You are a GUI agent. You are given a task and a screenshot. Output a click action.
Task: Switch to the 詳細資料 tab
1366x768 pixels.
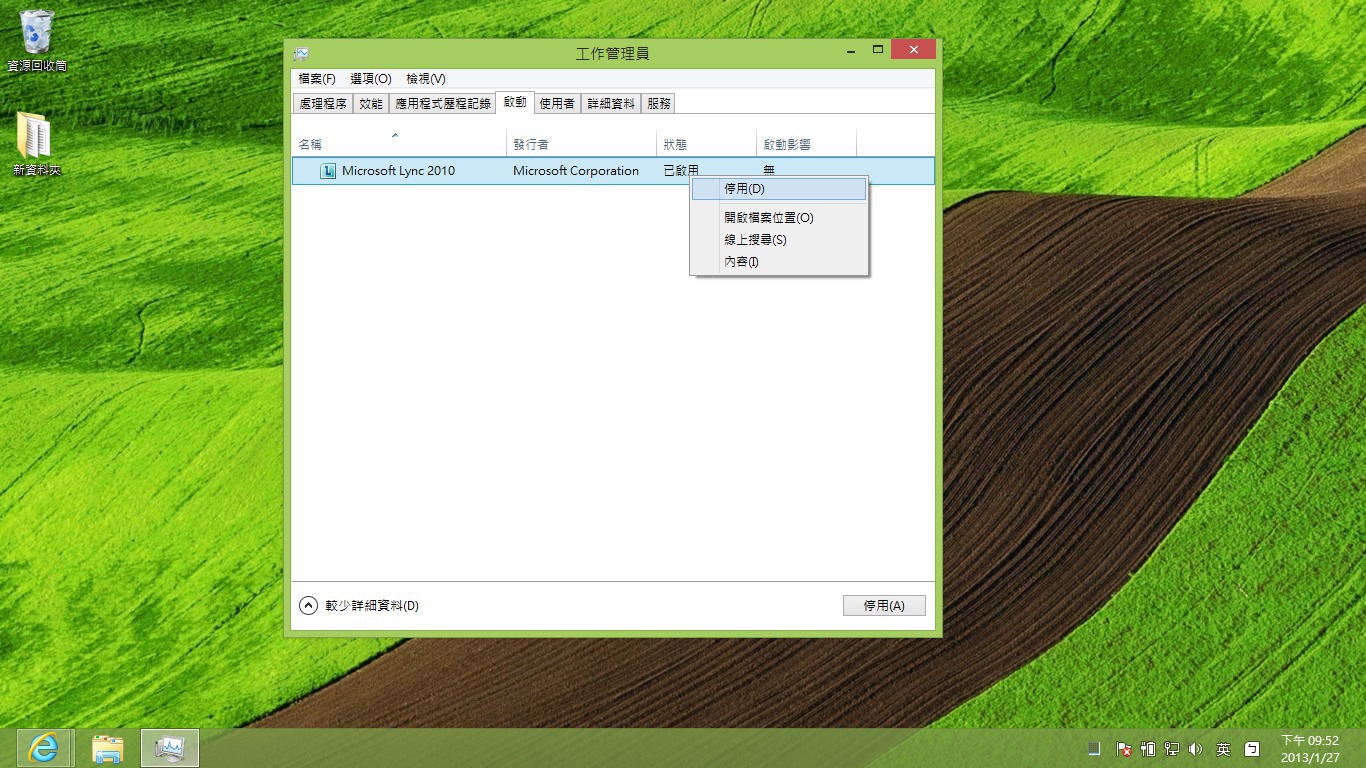(611, 103)
